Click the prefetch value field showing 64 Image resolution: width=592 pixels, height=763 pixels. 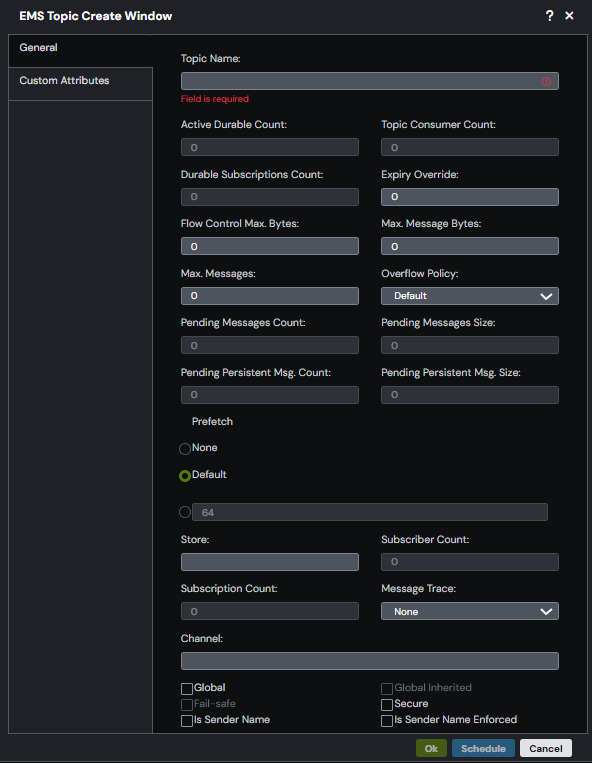(x=370, y=512)
